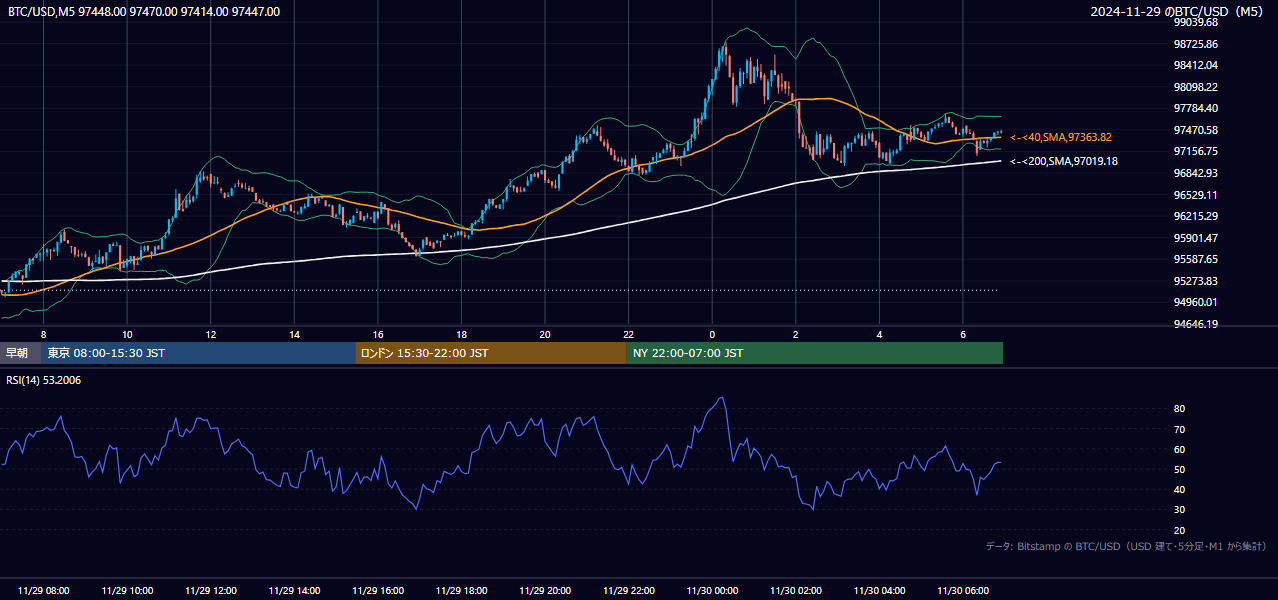The height and width of the screenshot is (600, 1278).
Task: Click price axis label 94960.01
Action: click(x=1196, y=302)
